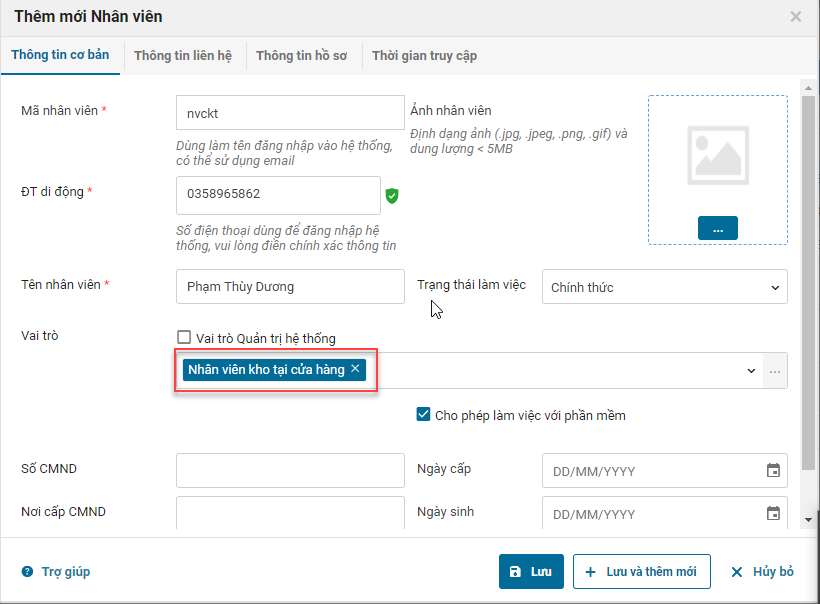Screen dimensions: 820x604
Task: Open calendar picker for Ngày cấp
Action: (773, 471)
